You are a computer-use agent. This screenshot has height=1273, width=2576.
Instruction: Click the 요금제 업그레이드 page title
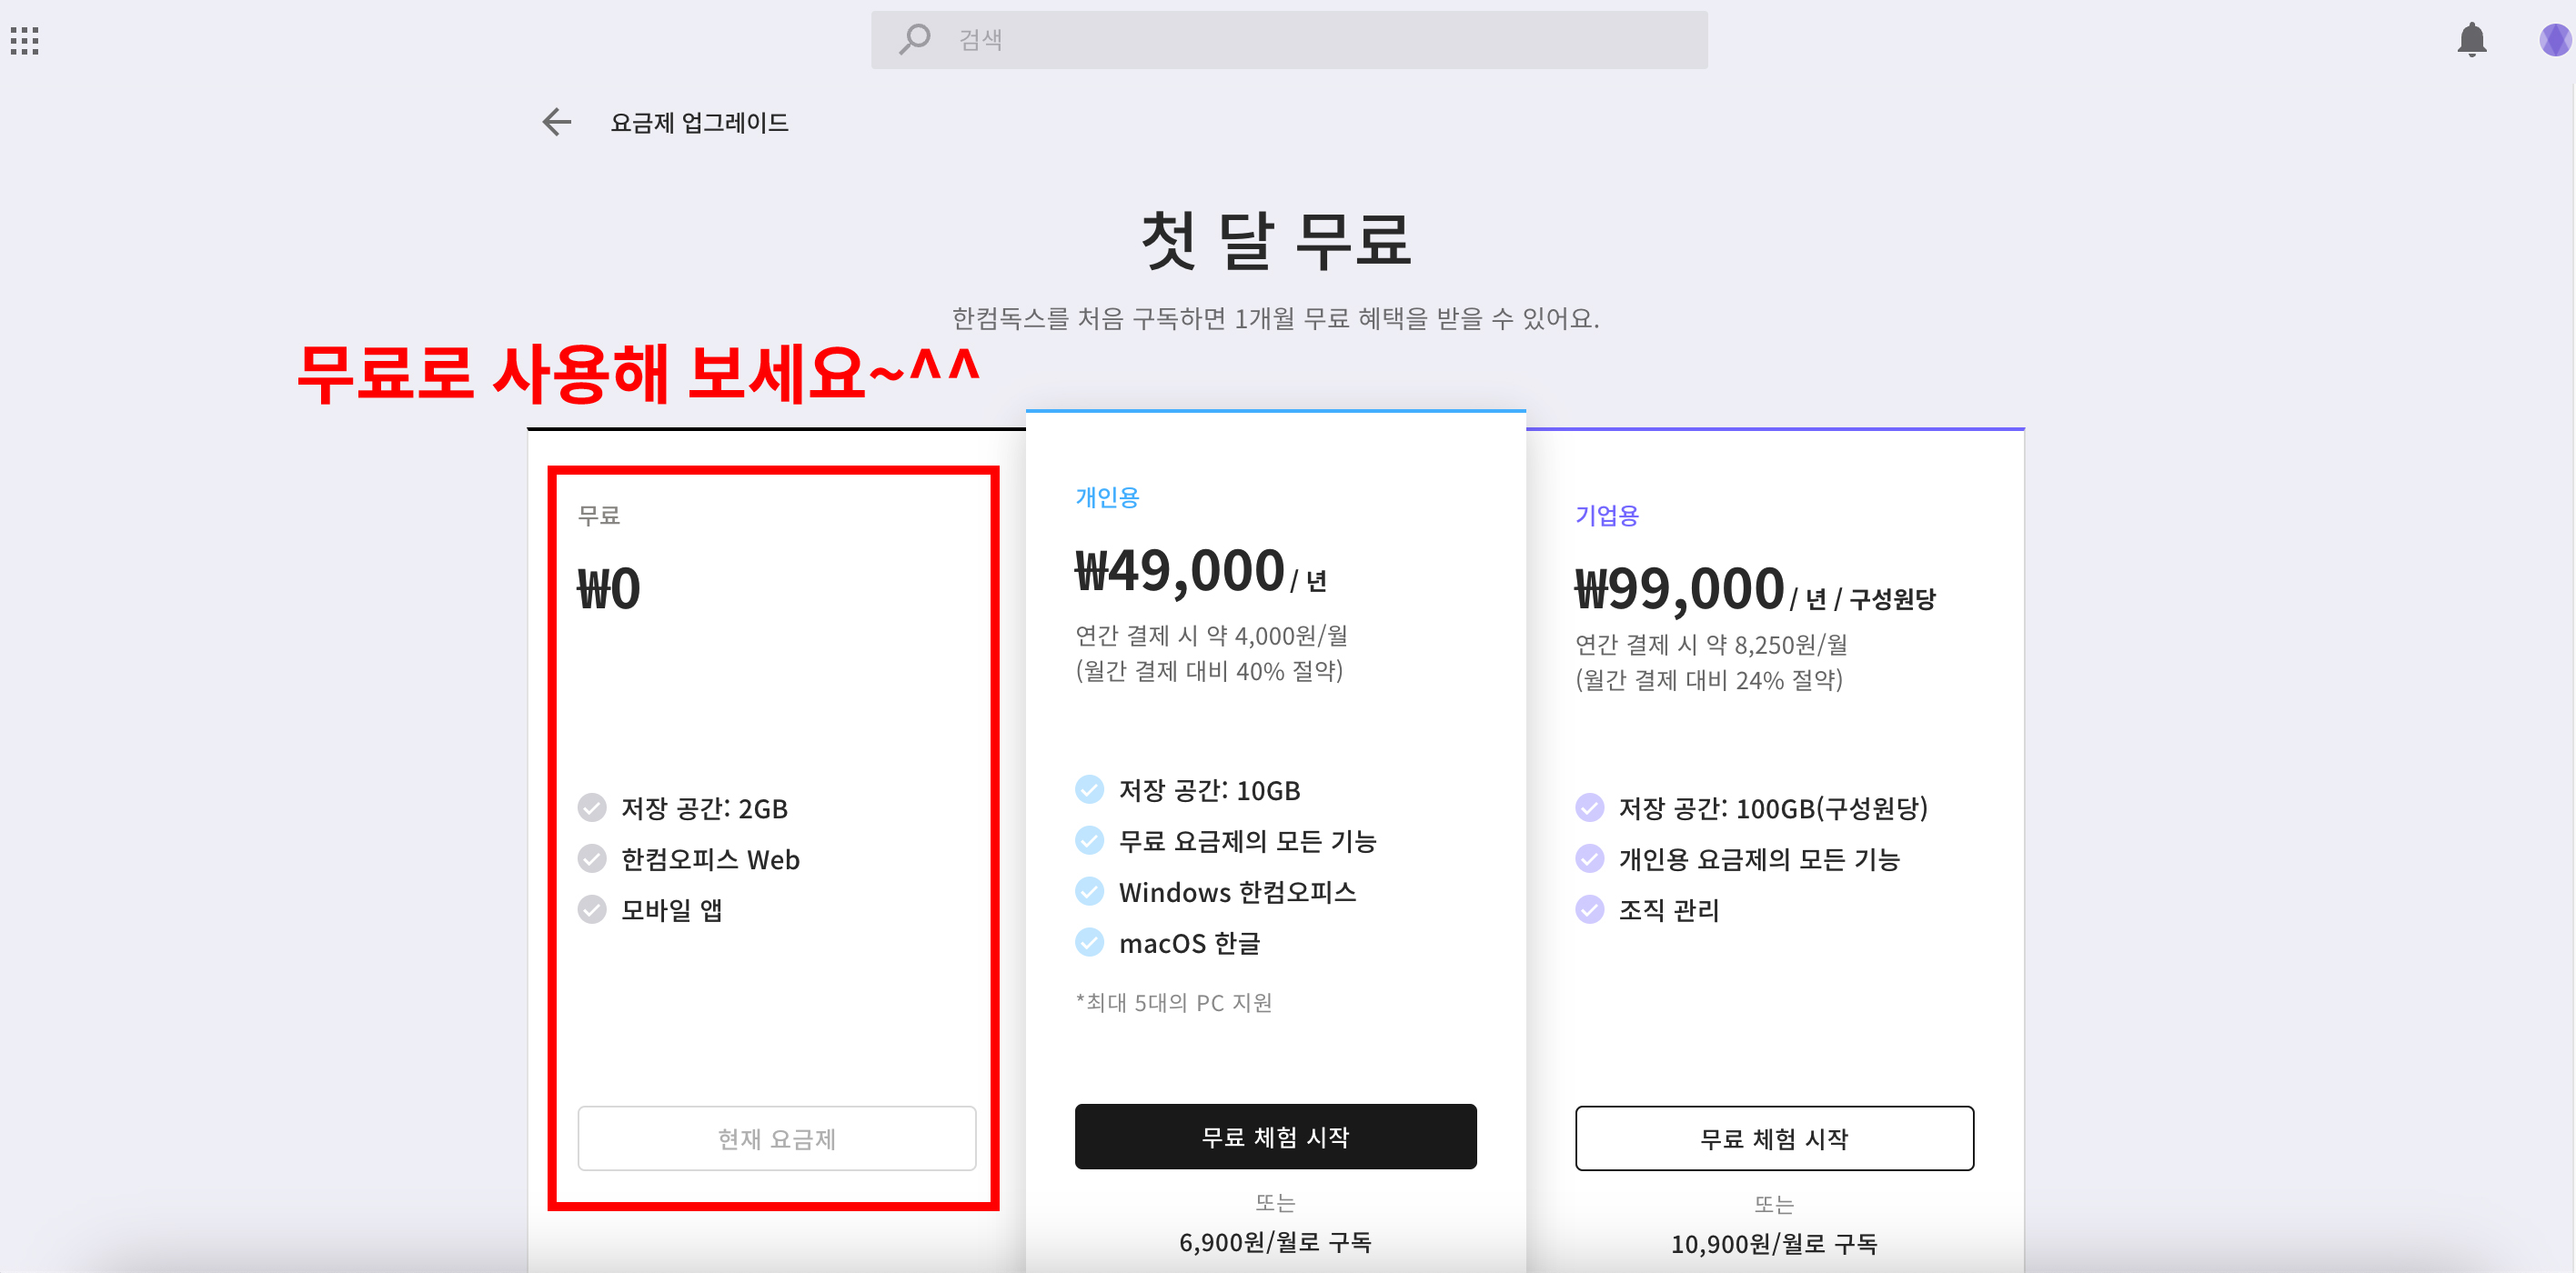(x=699, y=122)
